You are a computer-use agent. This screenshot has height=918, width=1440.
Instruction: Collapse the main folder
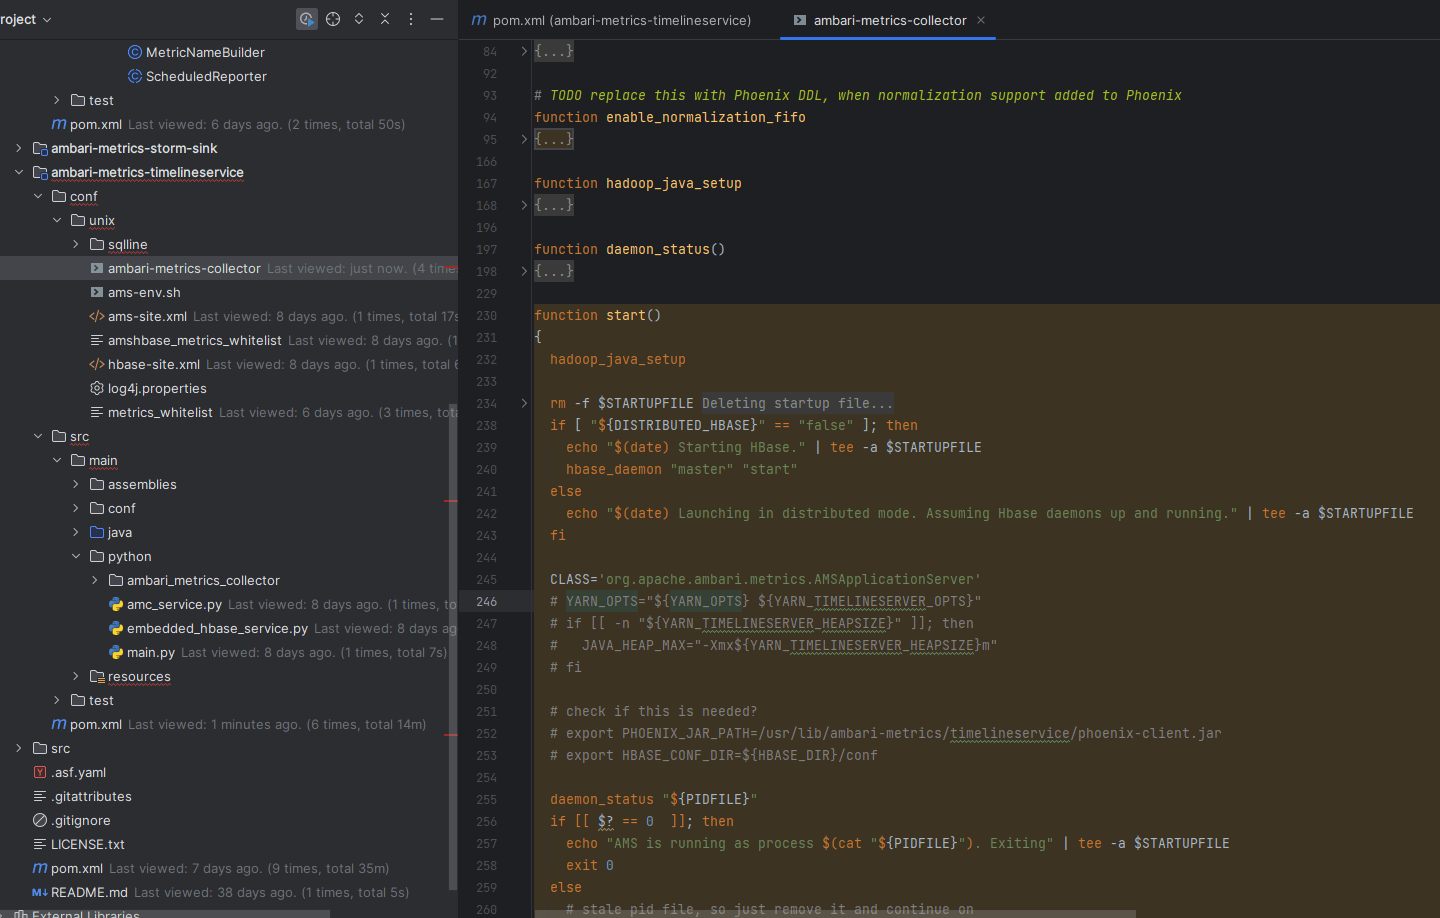[57, 460]
